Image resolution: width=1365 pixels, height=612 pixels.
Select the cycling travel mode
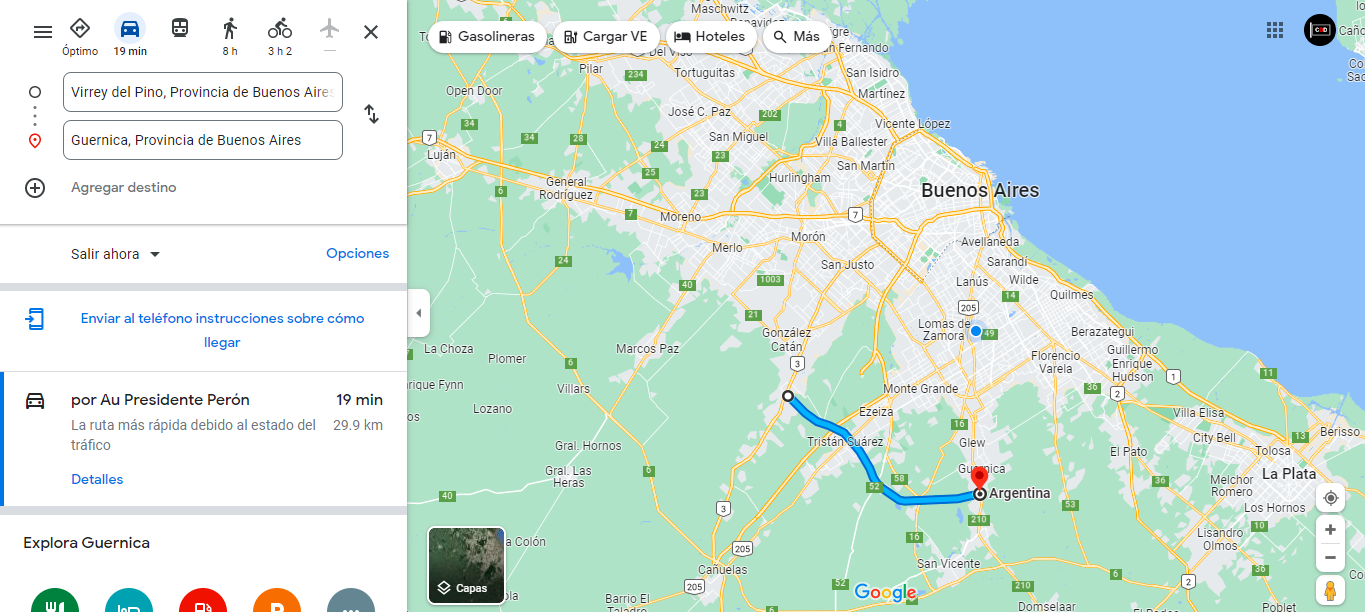click(280, 35)
